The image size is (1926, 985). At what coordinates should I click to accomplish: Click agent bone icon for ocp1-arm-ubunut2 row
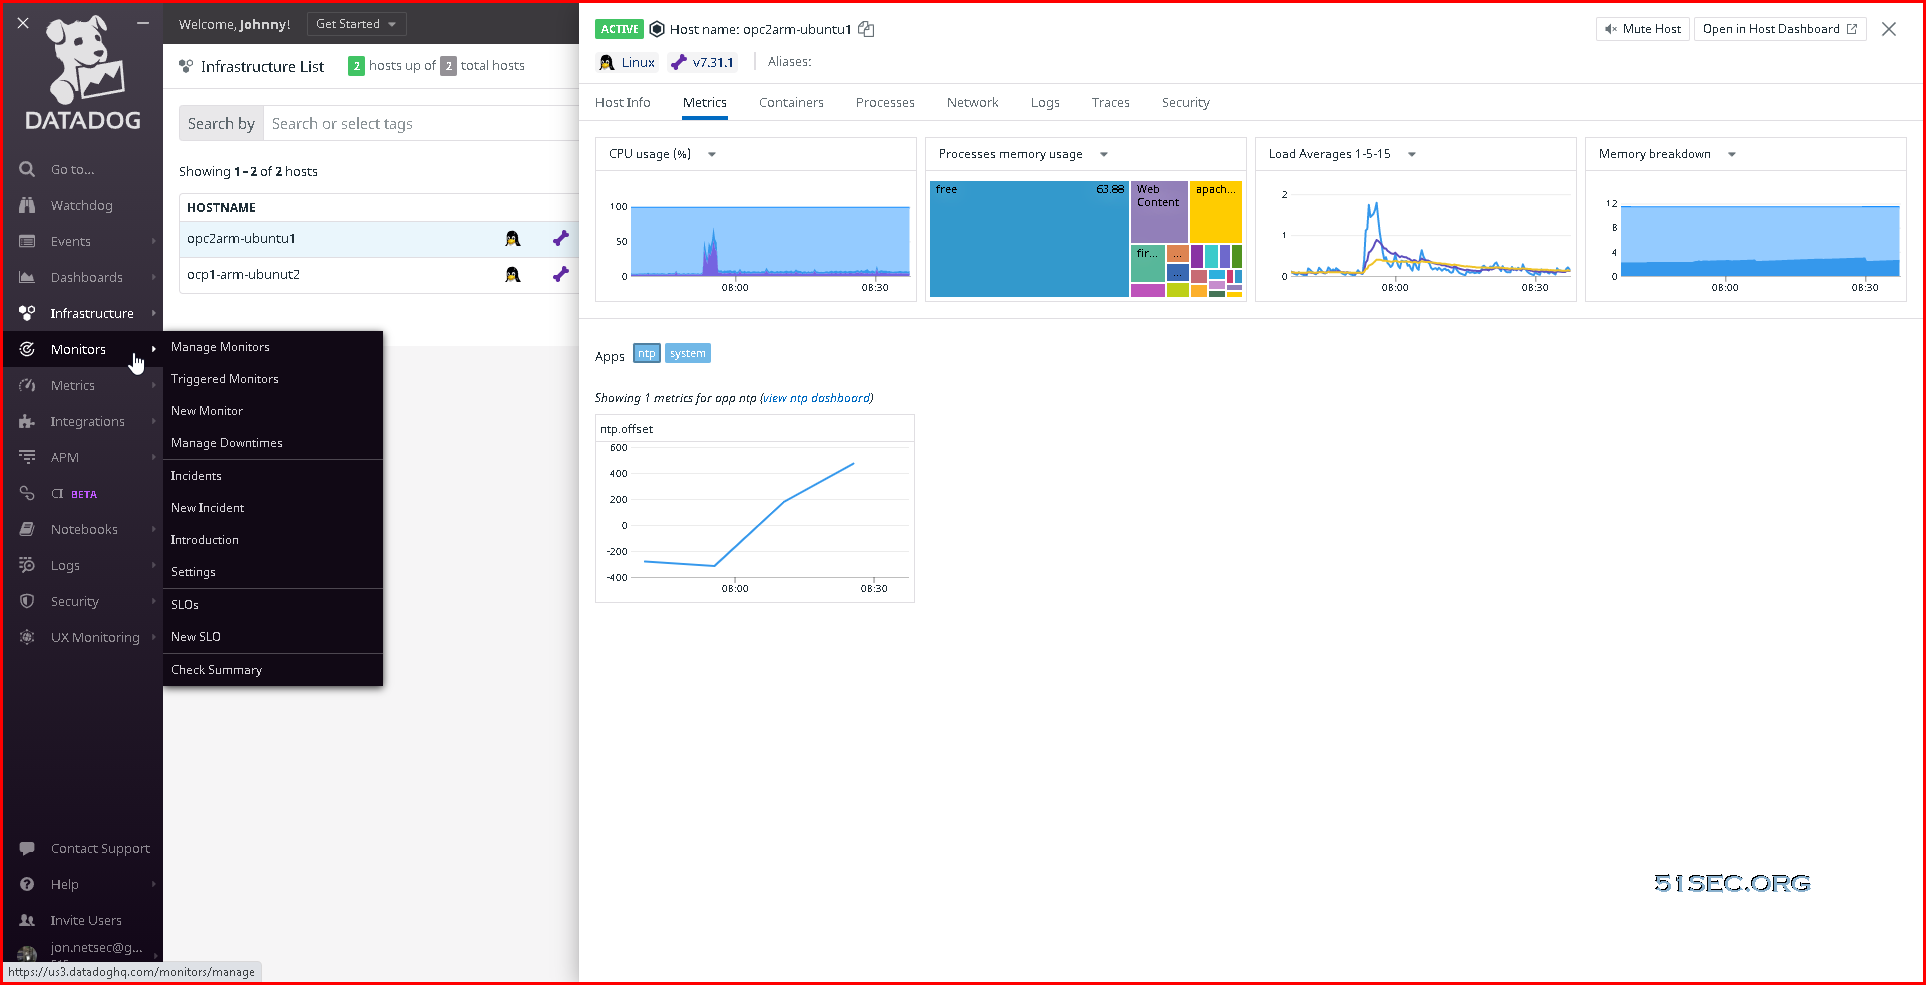click(561, 275)
